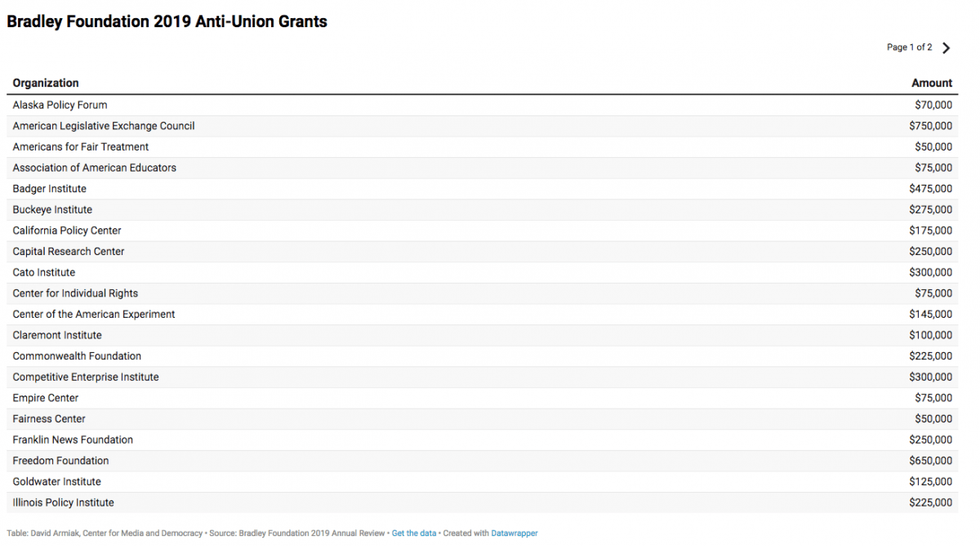Click the chart title heading
980x546 pixels.
[x=167, y=21]
